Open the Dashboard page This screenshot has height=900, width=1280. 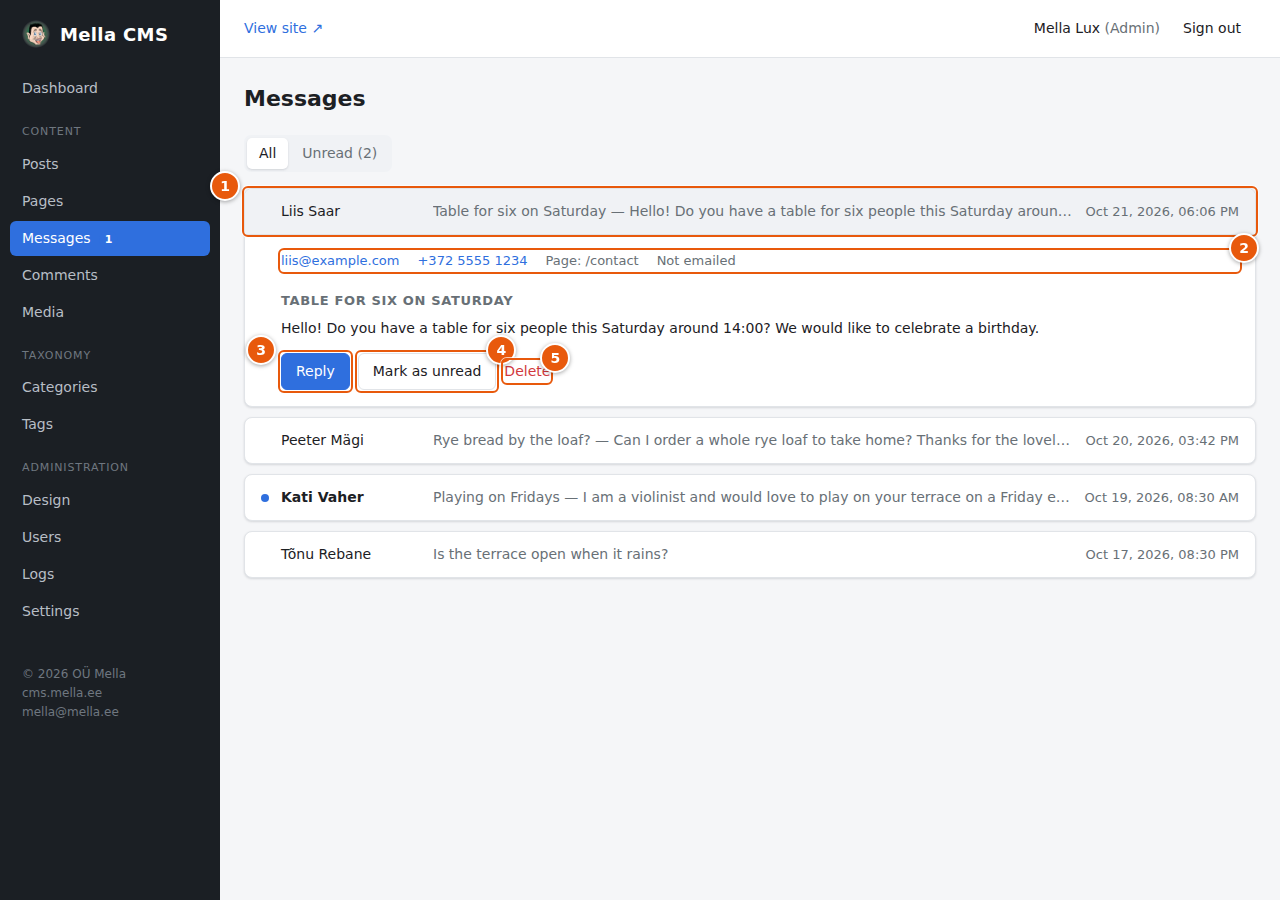coord(110,88)
